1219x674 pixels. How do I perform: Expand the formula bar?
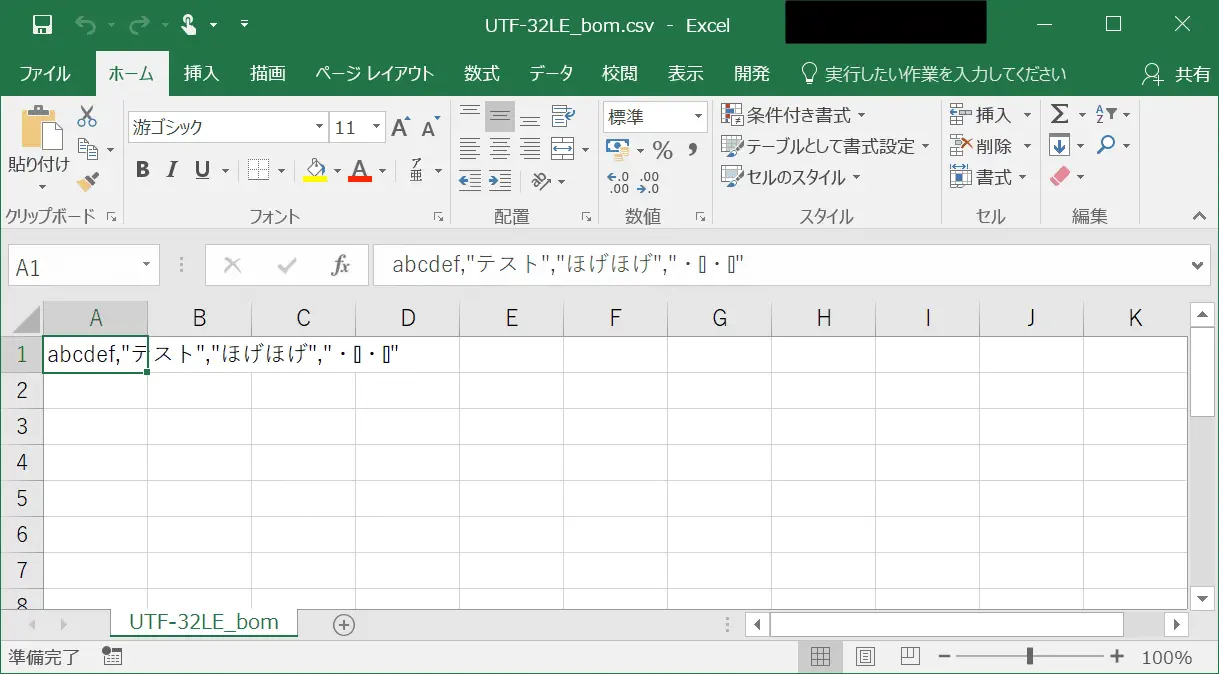[1200, 266]
